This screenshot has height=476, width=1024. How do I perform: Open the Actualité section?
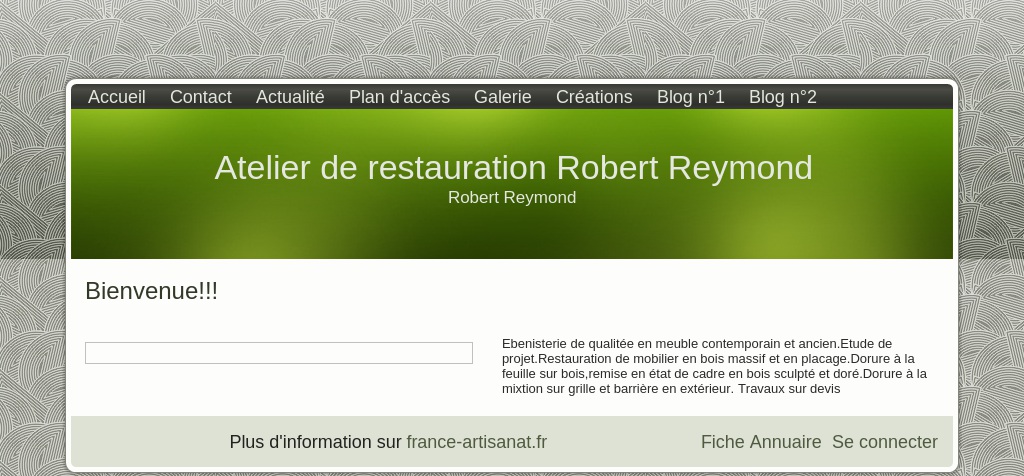coord(290,97)
